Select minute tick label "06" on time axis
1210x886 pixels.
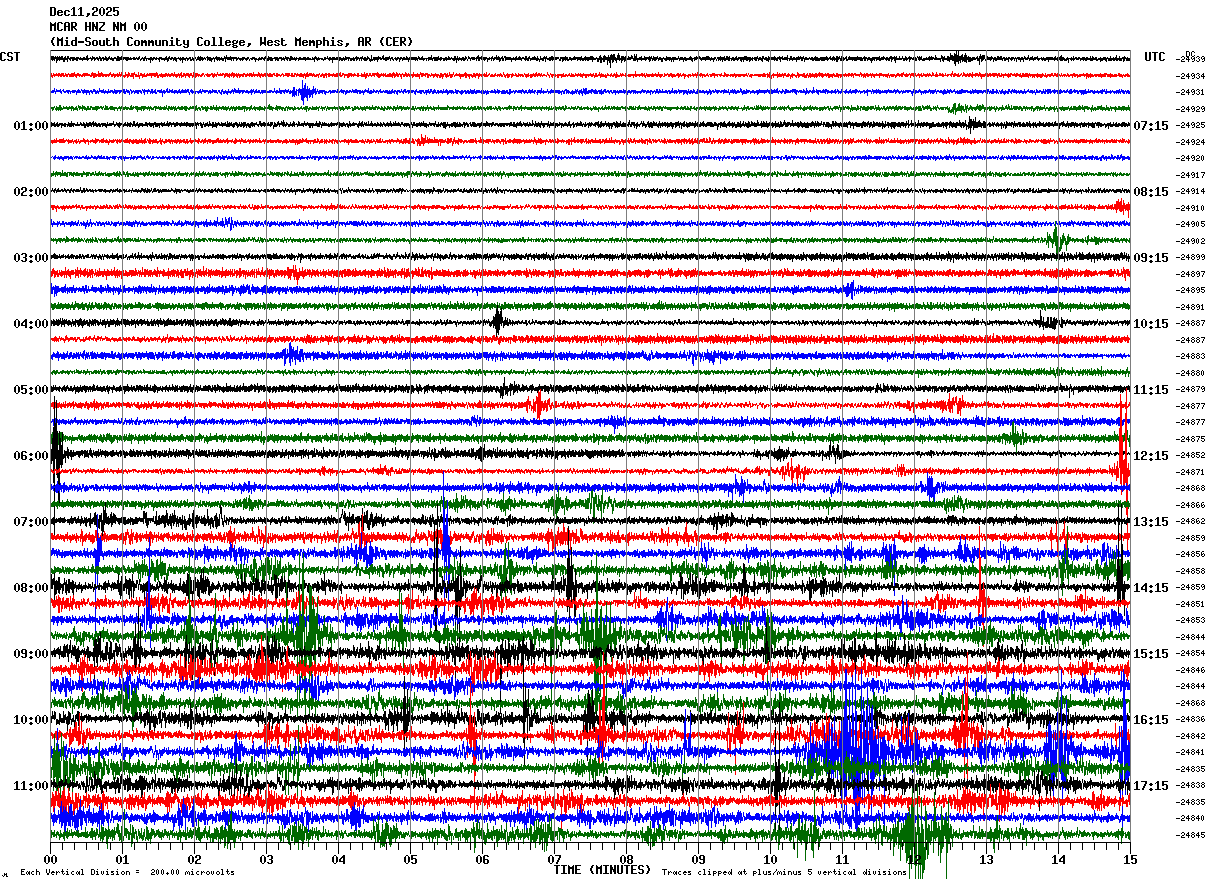(482, 859)
